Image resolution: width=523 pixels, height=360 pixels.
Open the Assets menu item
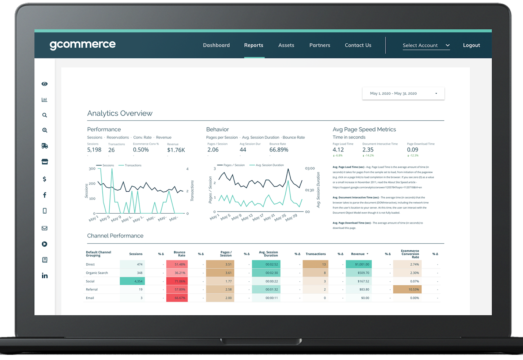point(286,45)
